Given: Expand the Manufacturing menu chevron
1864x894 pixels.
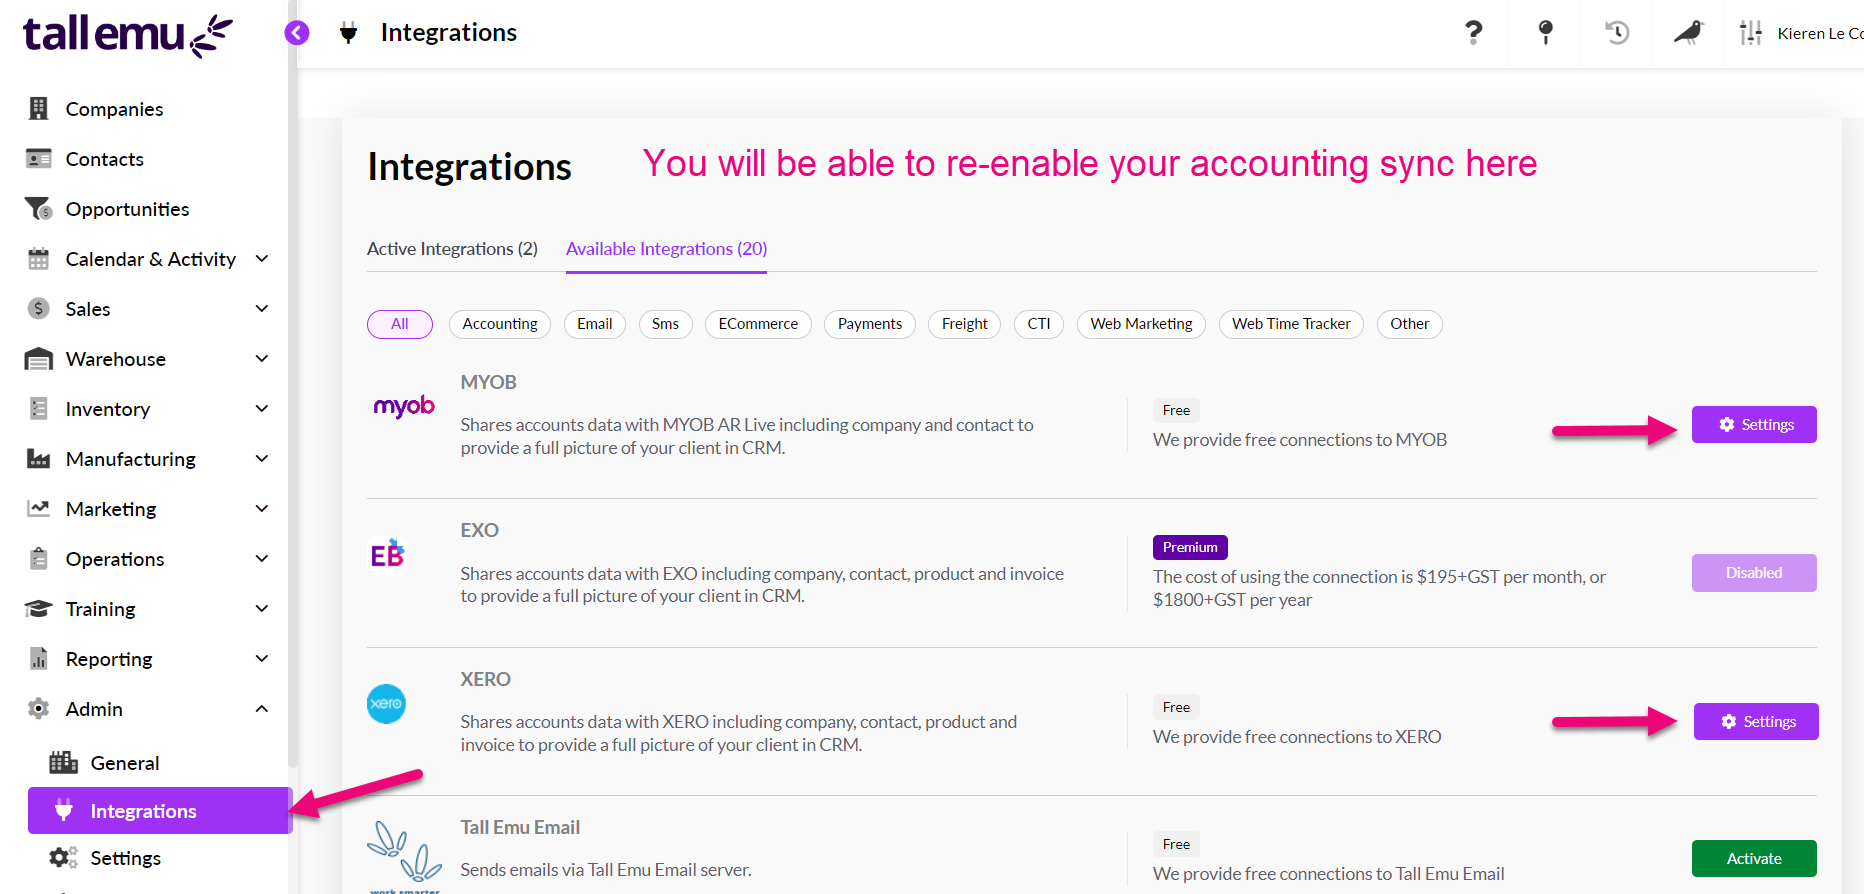Looking at the screenshot, I should click(x=262, y=458).
